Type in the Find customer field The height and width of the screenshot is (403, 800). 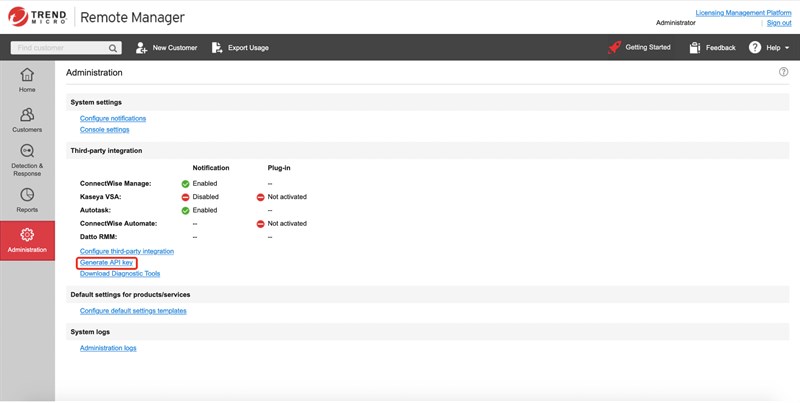(x=58, y=47)
